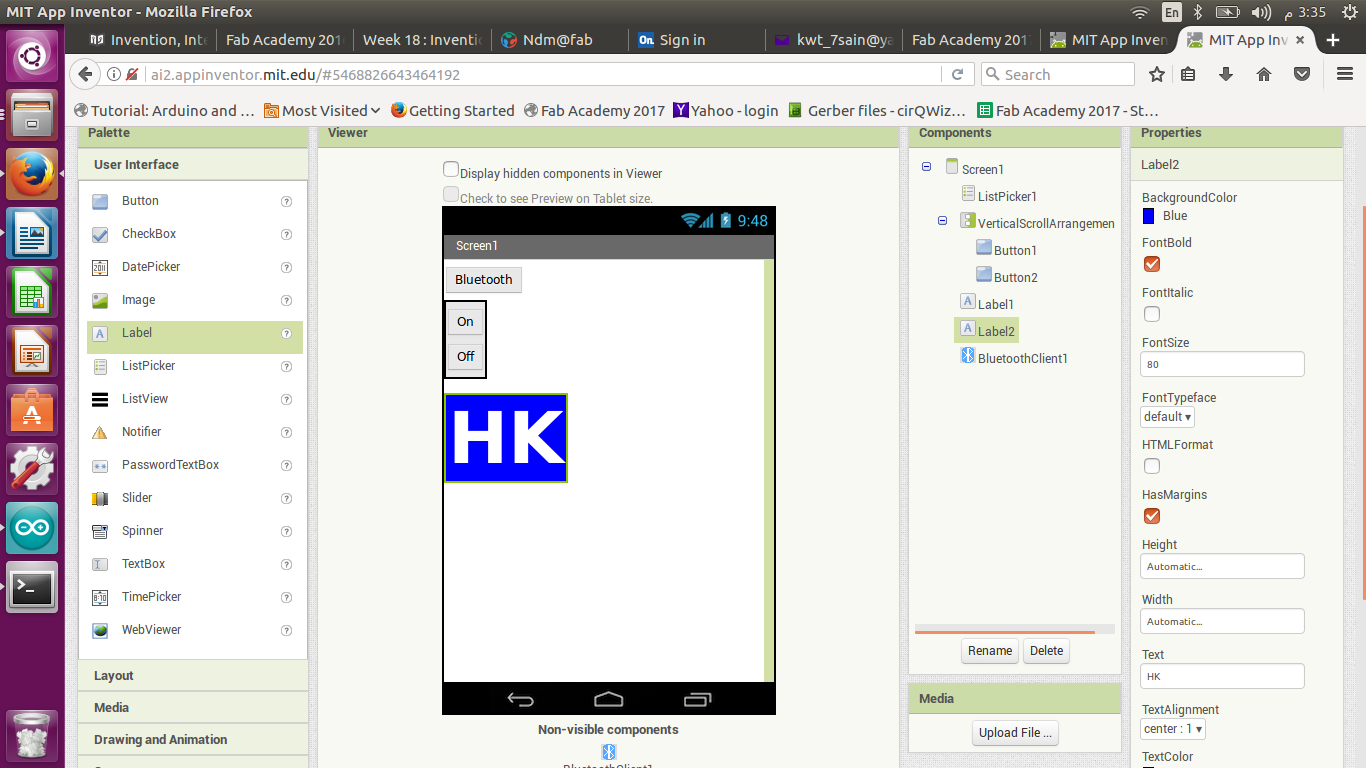Select the TimePicker component icon in Palette
The height and width of the screenshot is (768, 1366).
tap(100, 597)
